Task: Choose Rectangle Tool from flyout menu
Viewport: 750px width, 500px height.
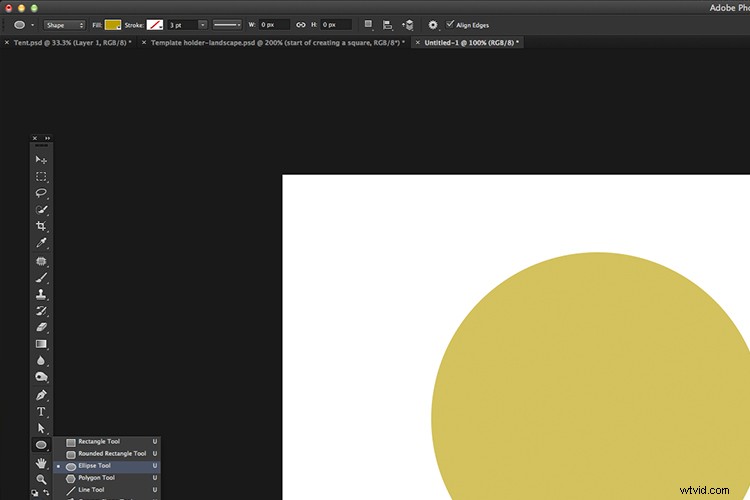Action: [x=107, y=442]
